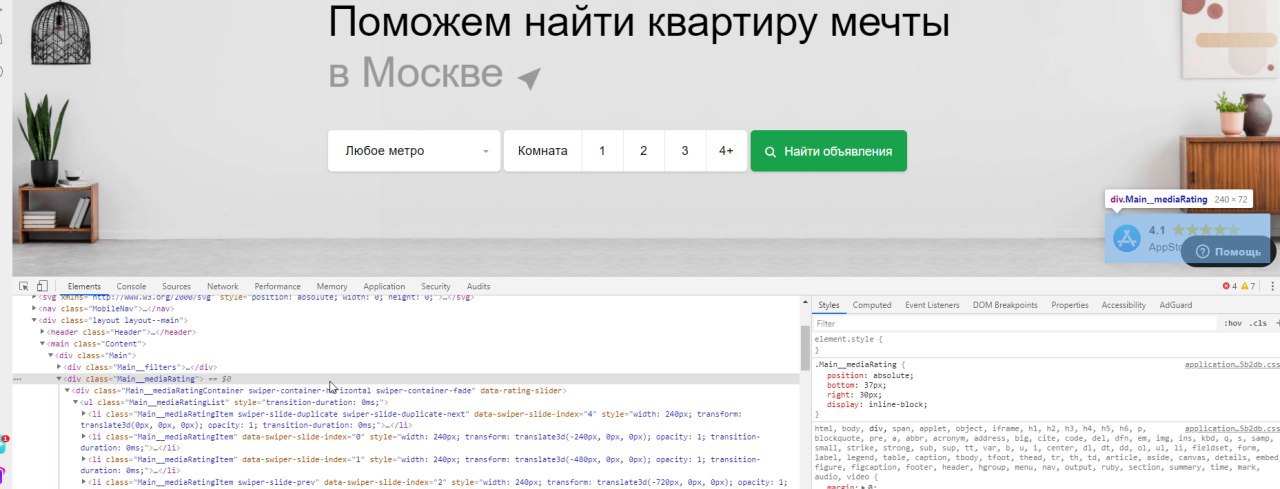Open the Accessibility sidebar tab

point(1124,305)
